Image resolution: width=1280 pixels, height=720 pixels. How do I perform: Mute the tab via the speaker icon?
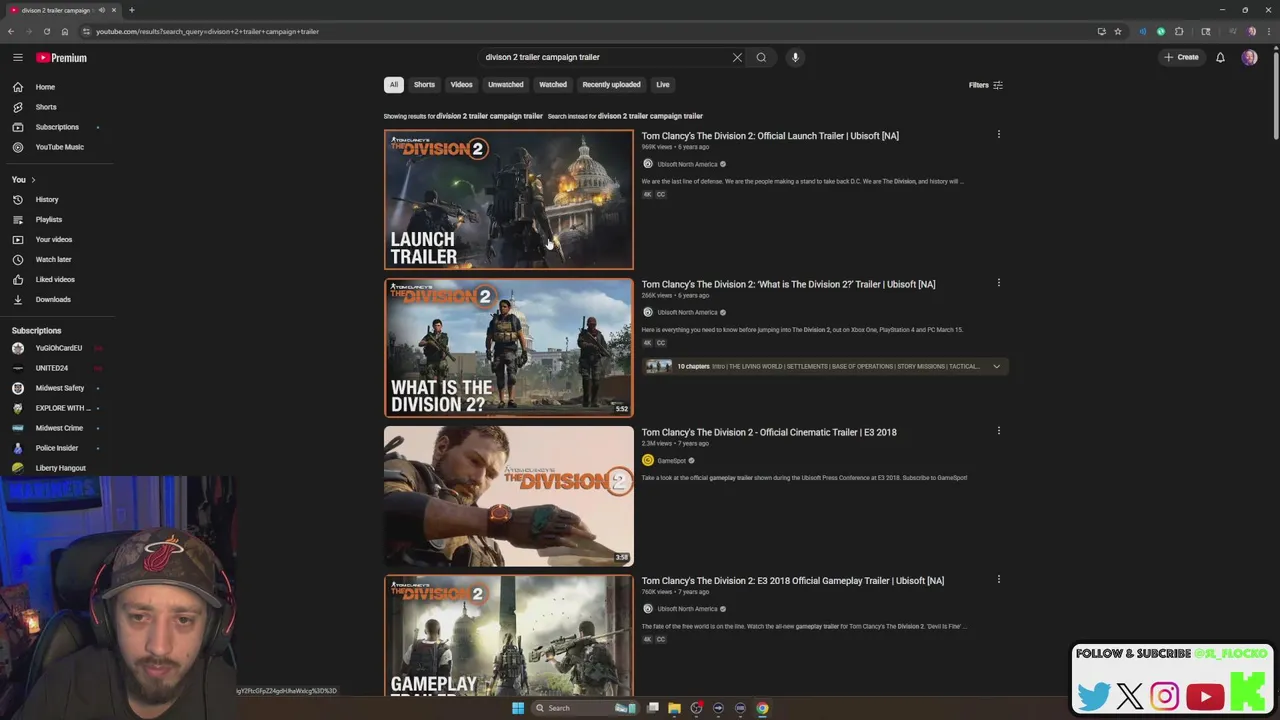click(101, 10)
